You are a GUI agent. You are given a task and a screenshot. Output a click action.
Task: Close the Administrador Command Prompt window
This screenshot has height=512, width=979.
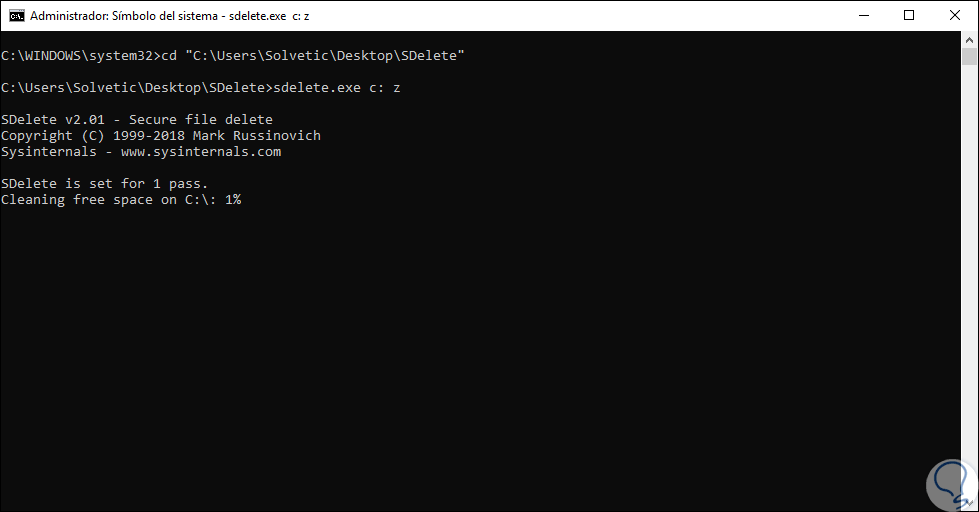[x=955, y=16]
